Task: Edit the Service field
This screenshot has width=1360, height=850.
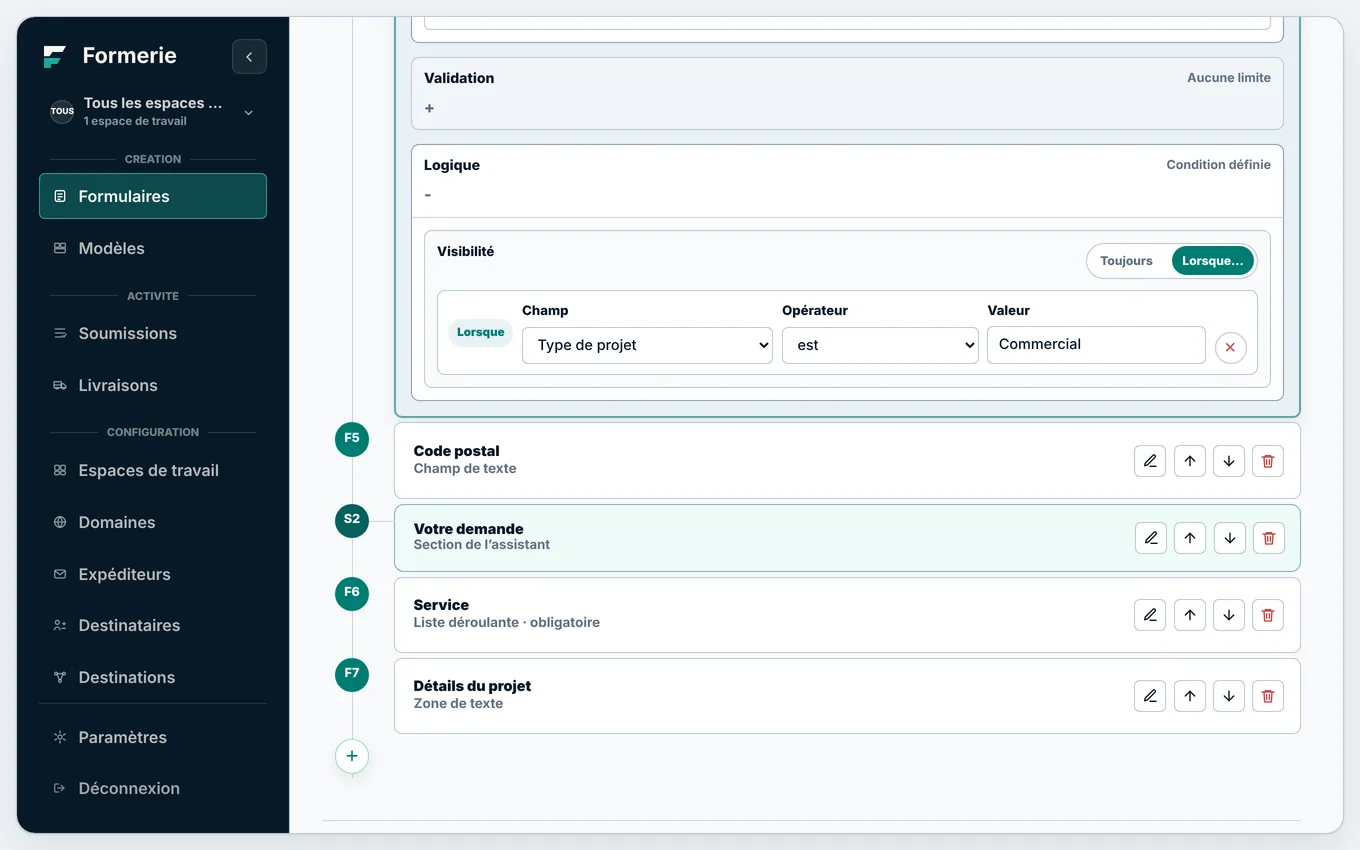Action: click(x=1150, y=615)
